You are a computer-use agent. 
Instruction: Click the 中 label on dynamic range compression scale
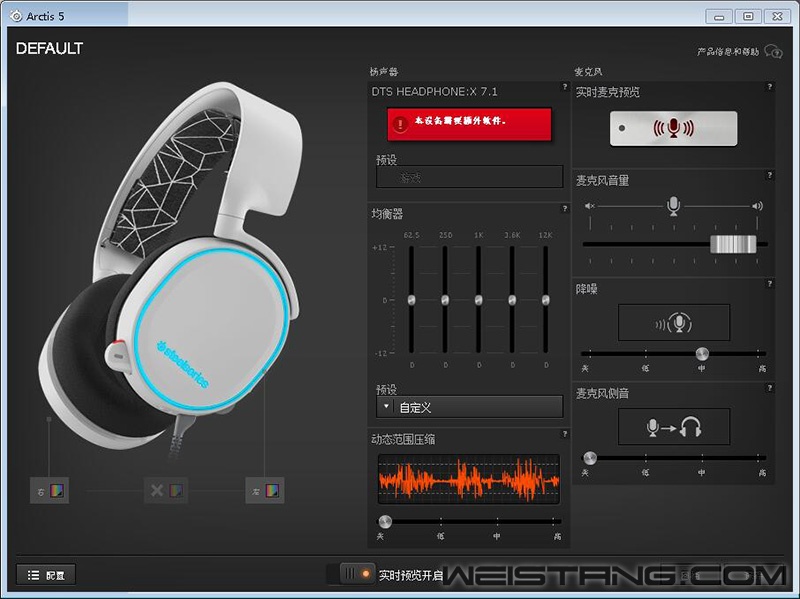point(496,536)
